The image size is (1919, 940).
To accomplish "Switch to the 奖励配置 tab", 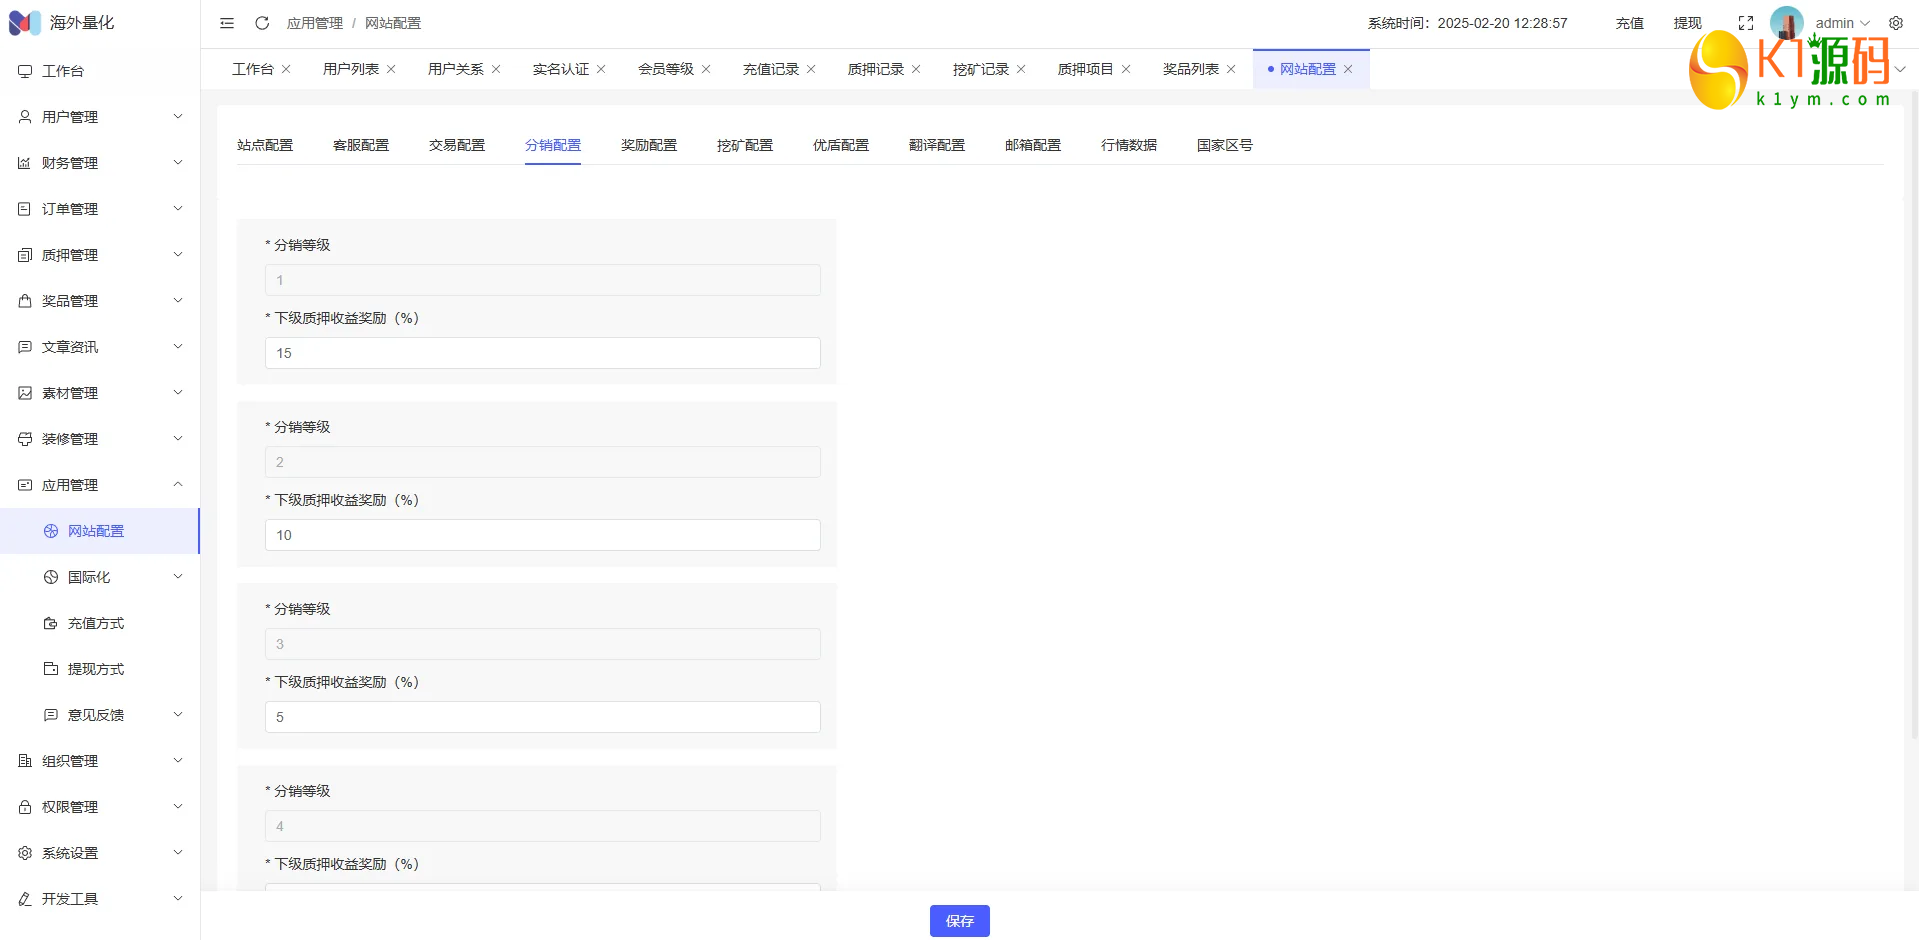I will pyautogui.click(x=648, y=145).
